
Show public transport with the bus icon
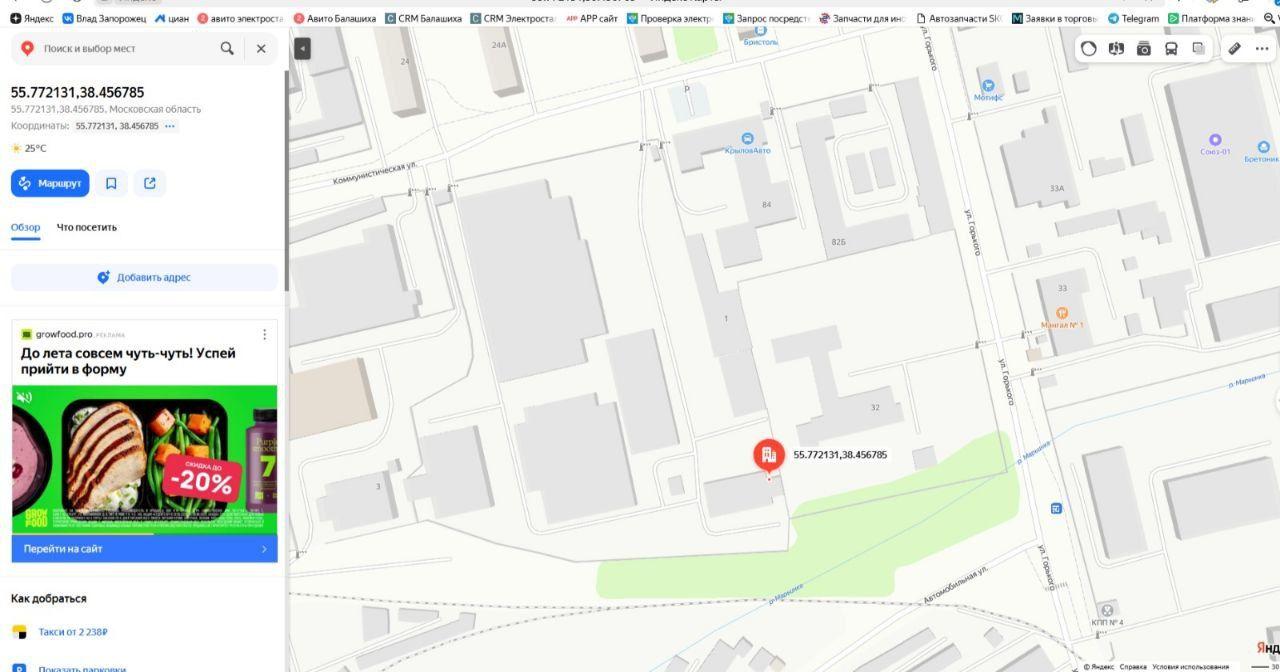click(1171, 48)
